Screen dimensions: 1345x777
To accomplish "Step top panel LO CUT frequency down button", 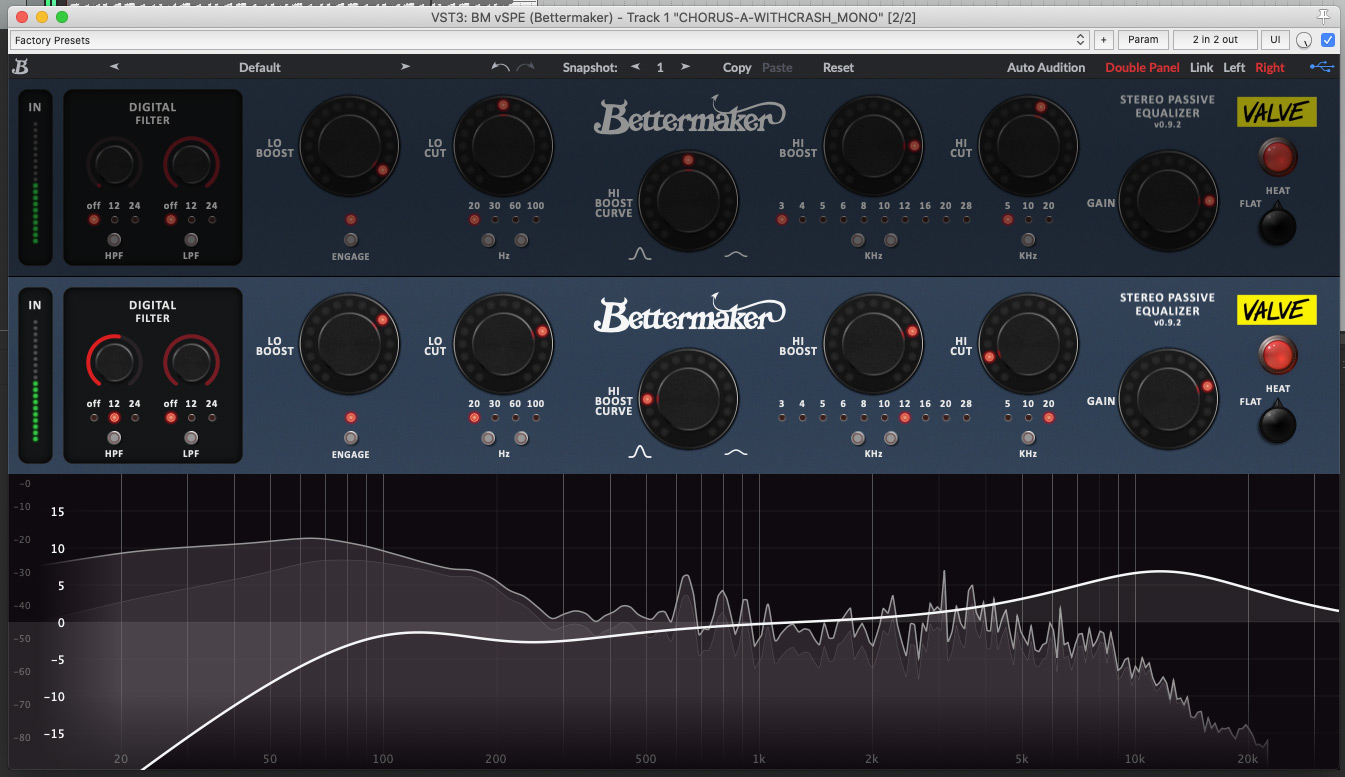I will click(488, 240).
